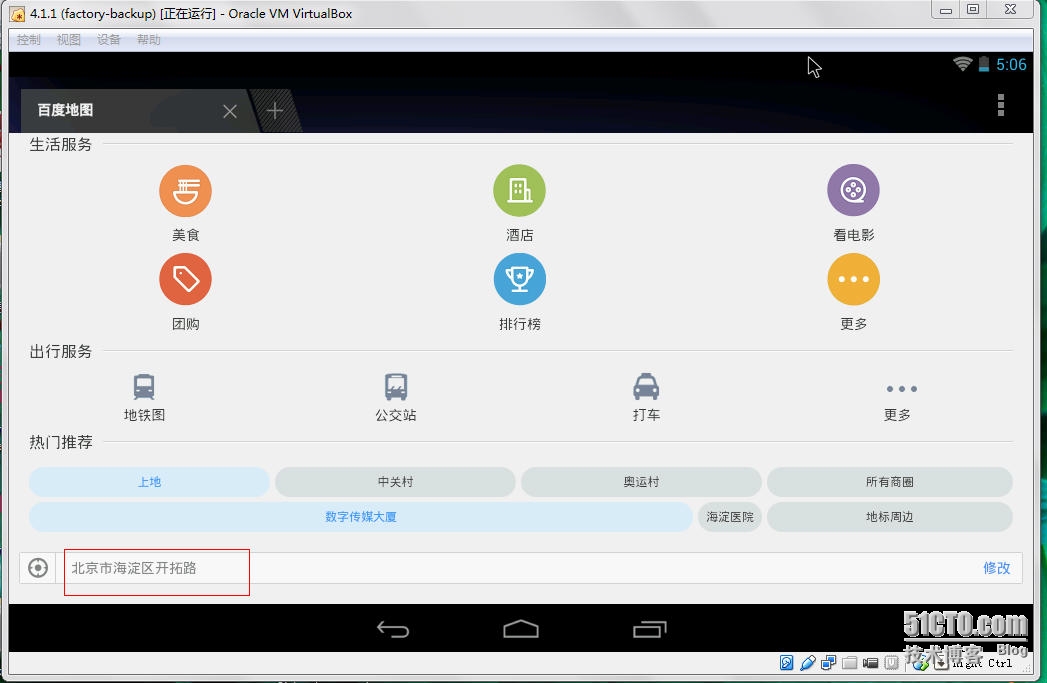This screenshot has height=683, width=1047.
Task: Tap the locate-me crosshair icon
Action: (38, 568)
